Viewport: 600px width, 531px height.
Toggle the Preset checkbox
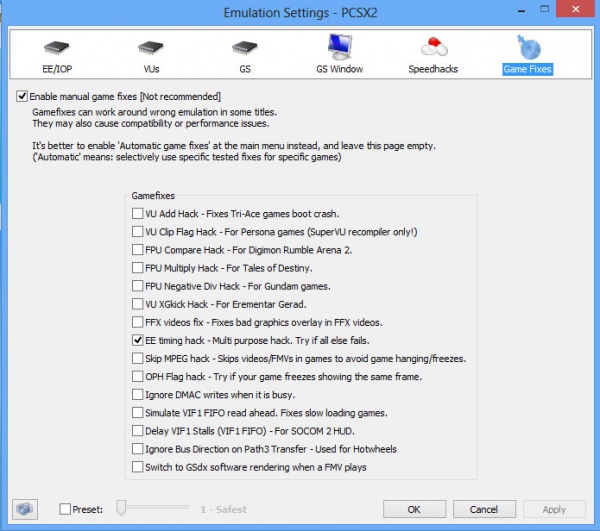point(65,509)
